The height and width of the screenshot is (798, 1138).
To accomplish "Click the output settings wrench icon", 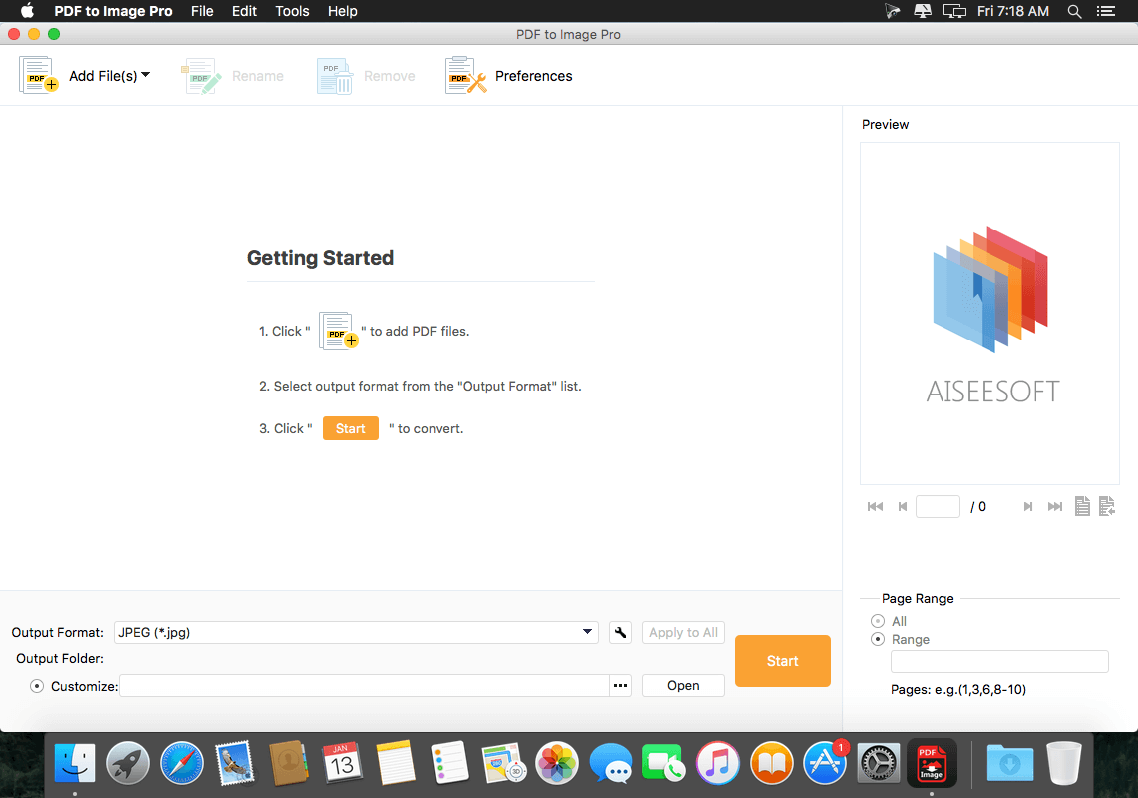I will 621,633.
